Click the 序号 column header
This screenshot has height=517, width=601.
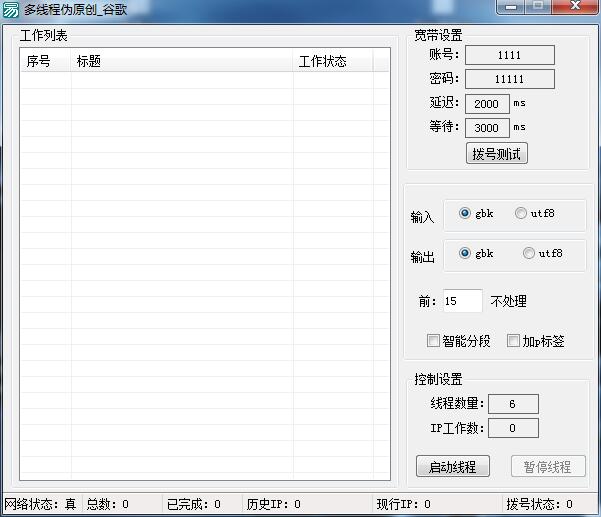pos(46,61)
